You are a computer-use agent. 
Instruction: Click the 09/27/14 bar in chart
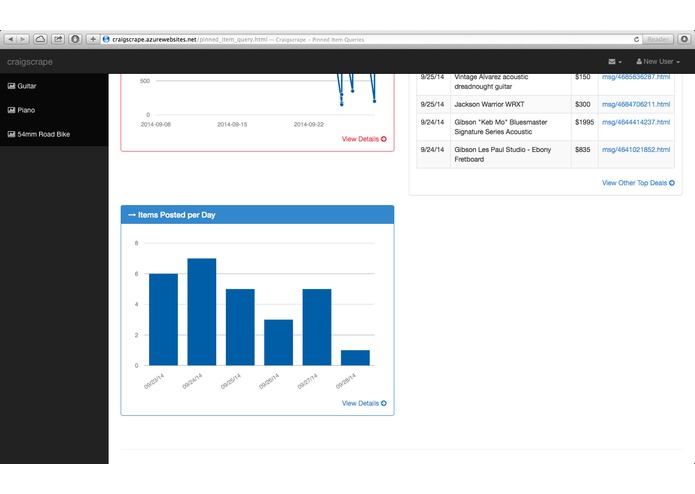[316, 327]
